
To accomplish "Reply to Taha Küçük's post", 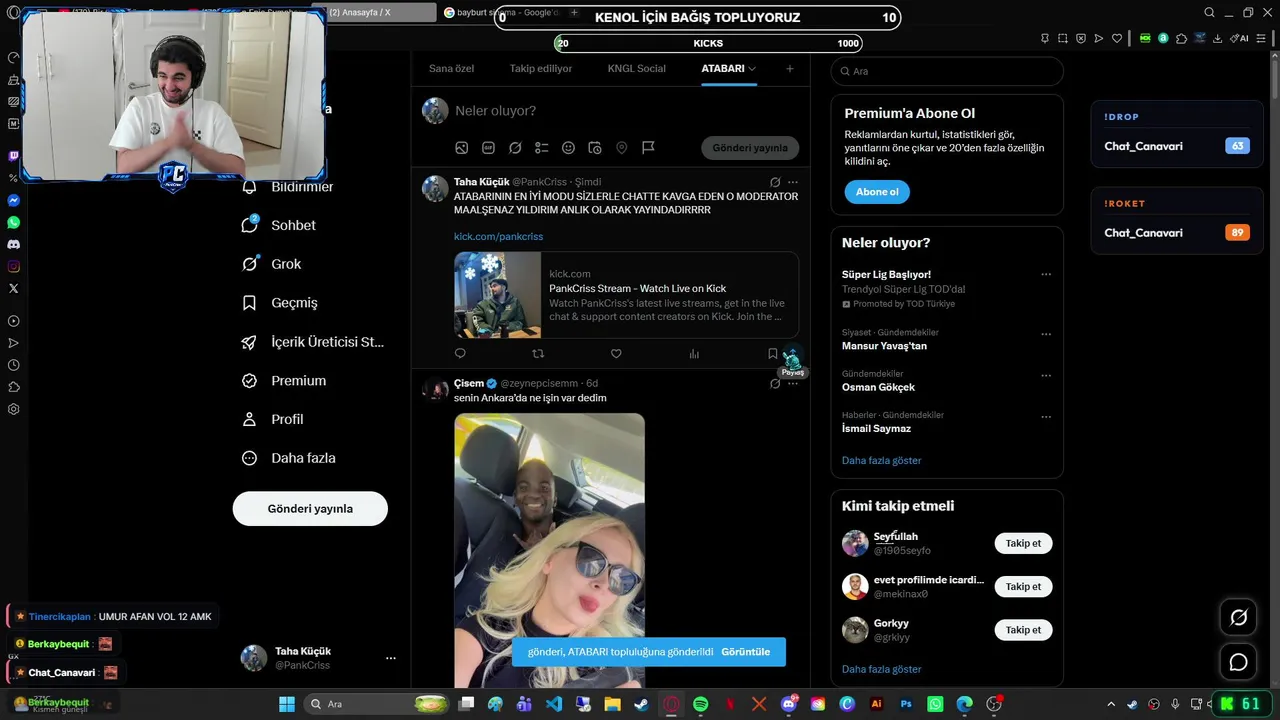I will (460, 353).
